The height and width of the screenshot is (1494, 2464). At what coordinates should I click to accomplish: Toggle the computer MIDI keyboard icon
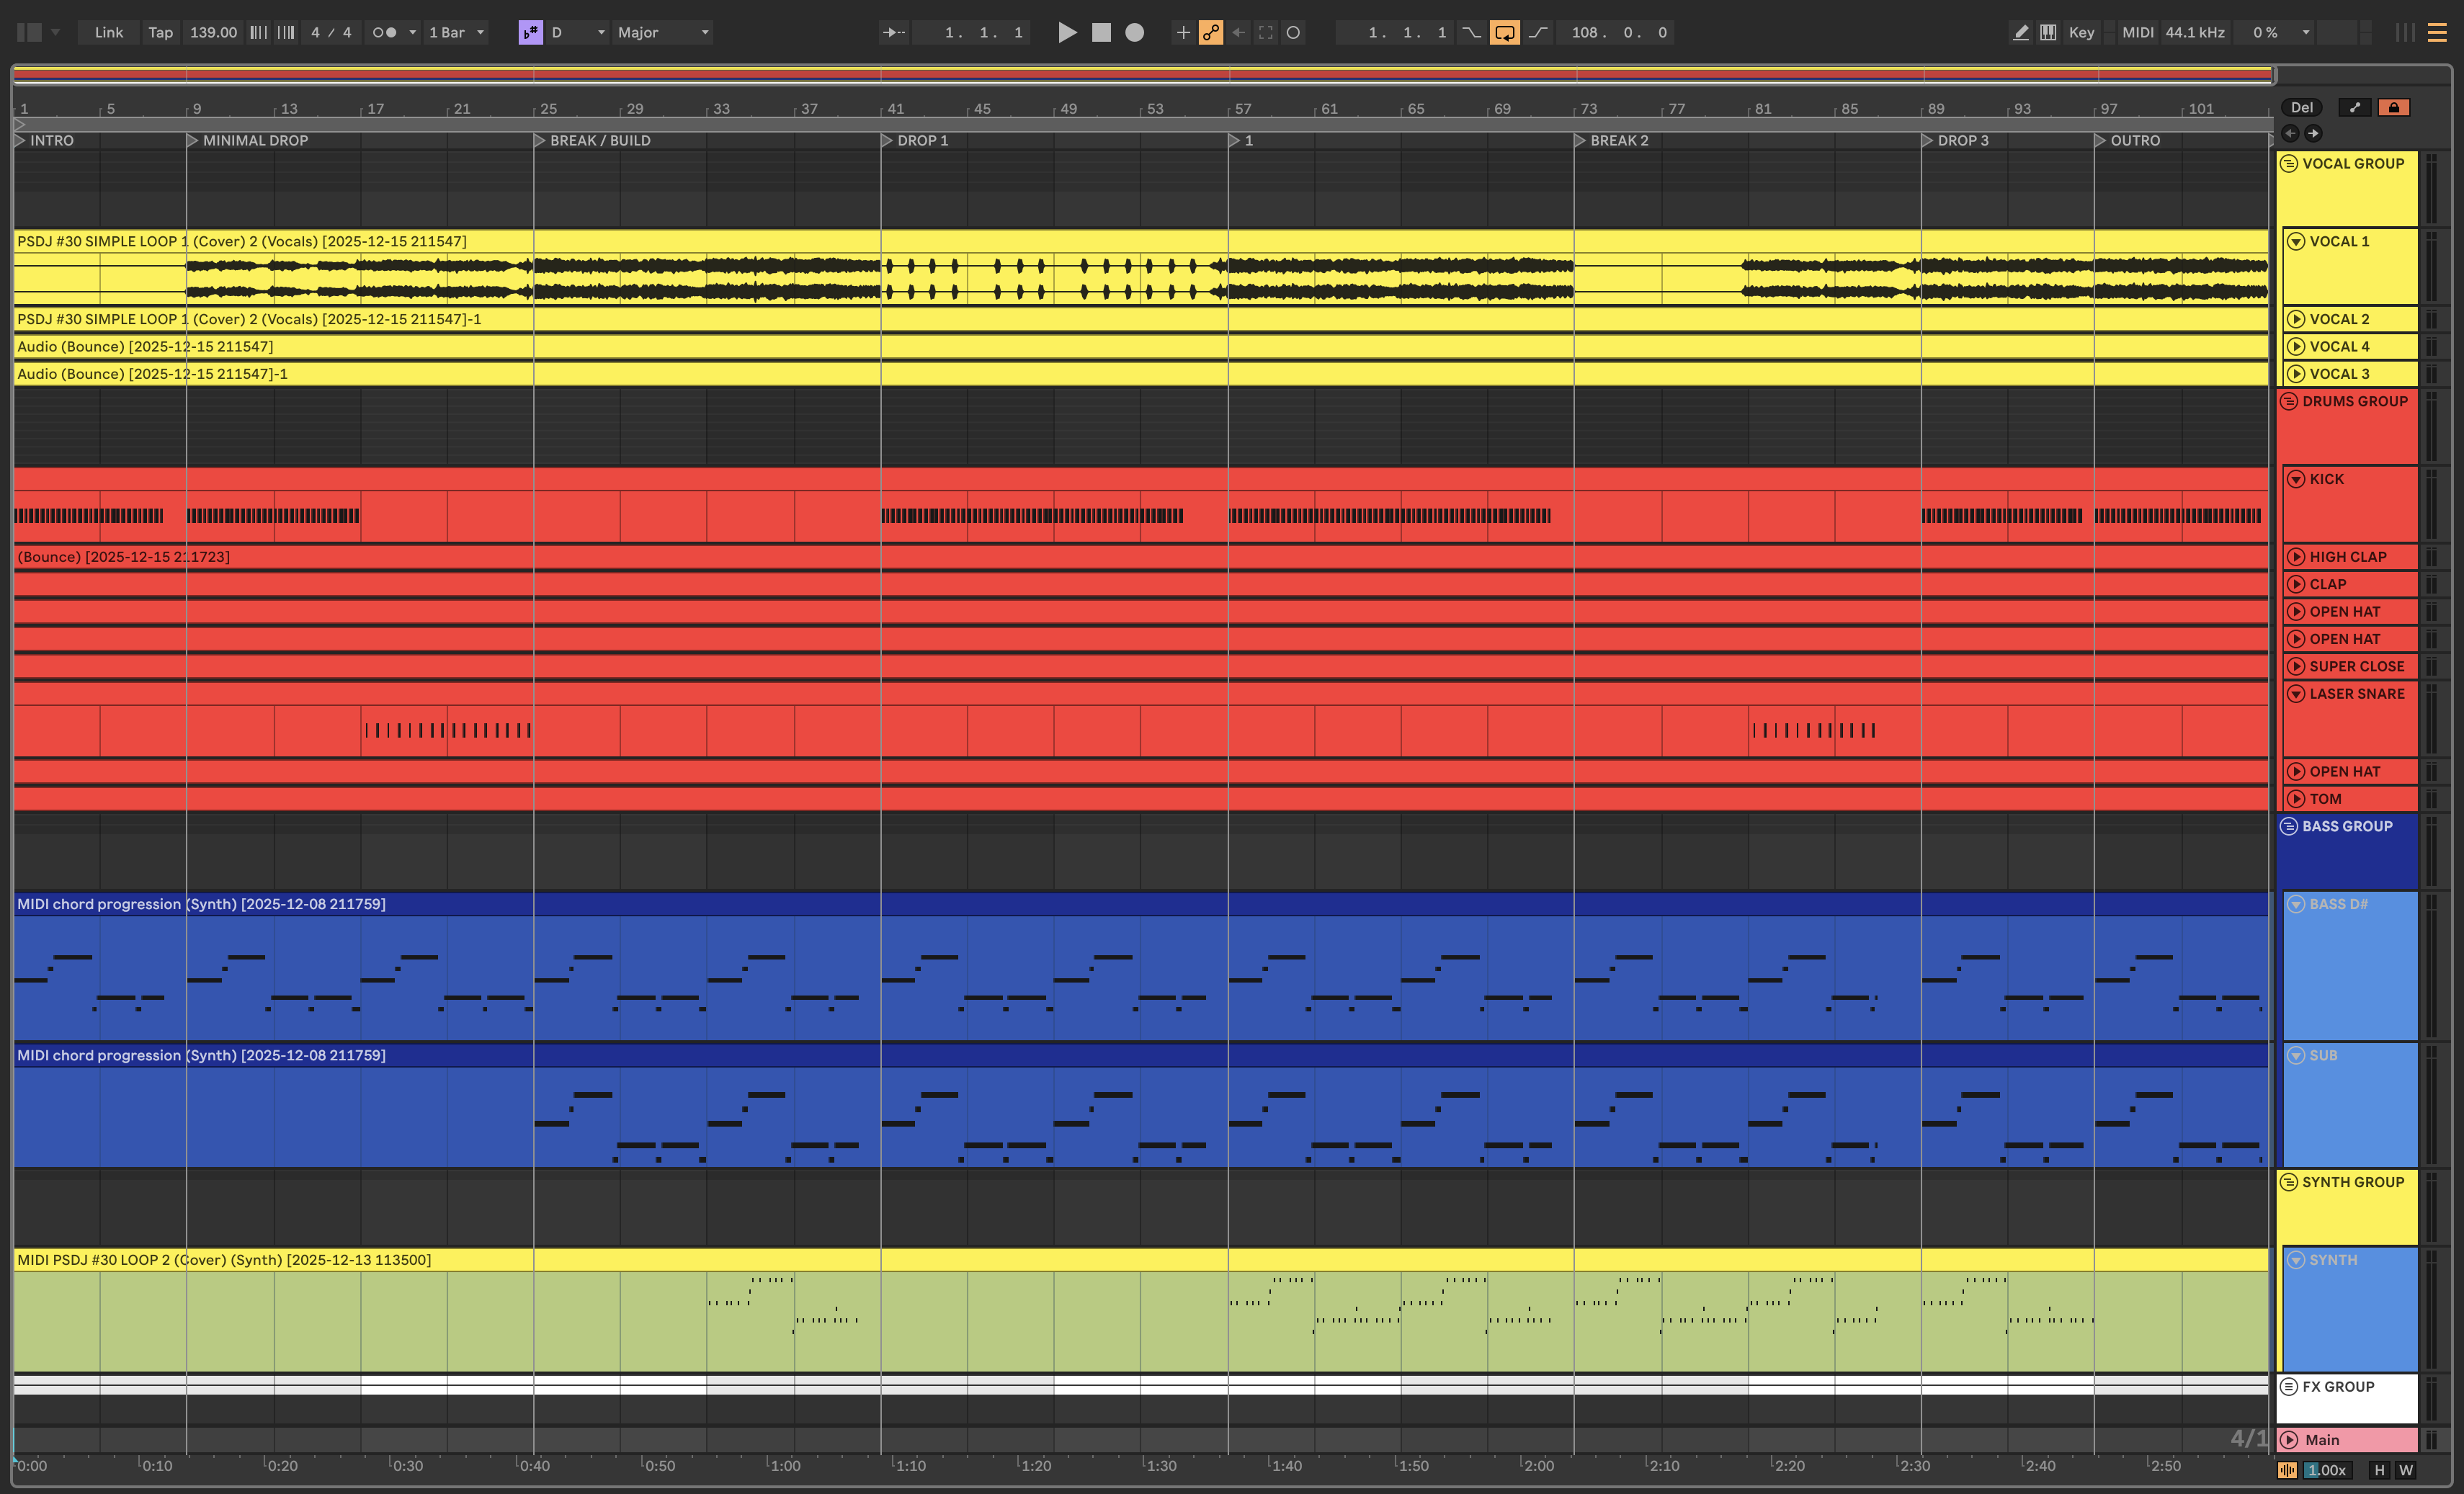[x=2048, y=32]
